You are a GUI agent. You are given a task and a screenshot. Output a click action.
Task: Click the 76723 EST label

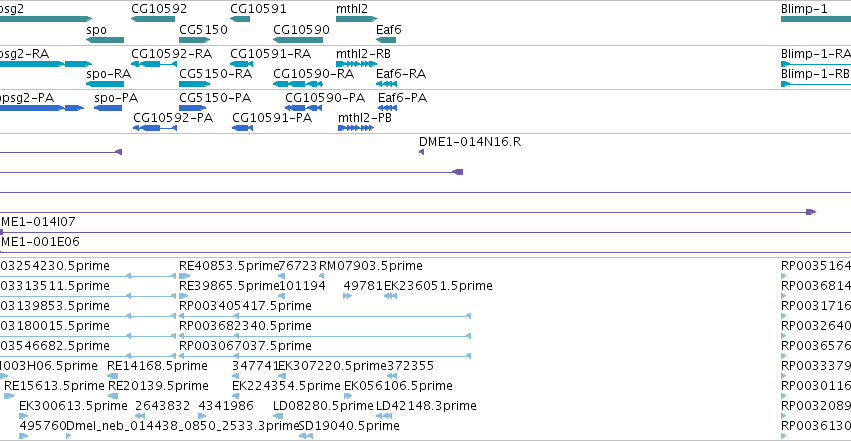pyautogui.click(x=297, y=266)
